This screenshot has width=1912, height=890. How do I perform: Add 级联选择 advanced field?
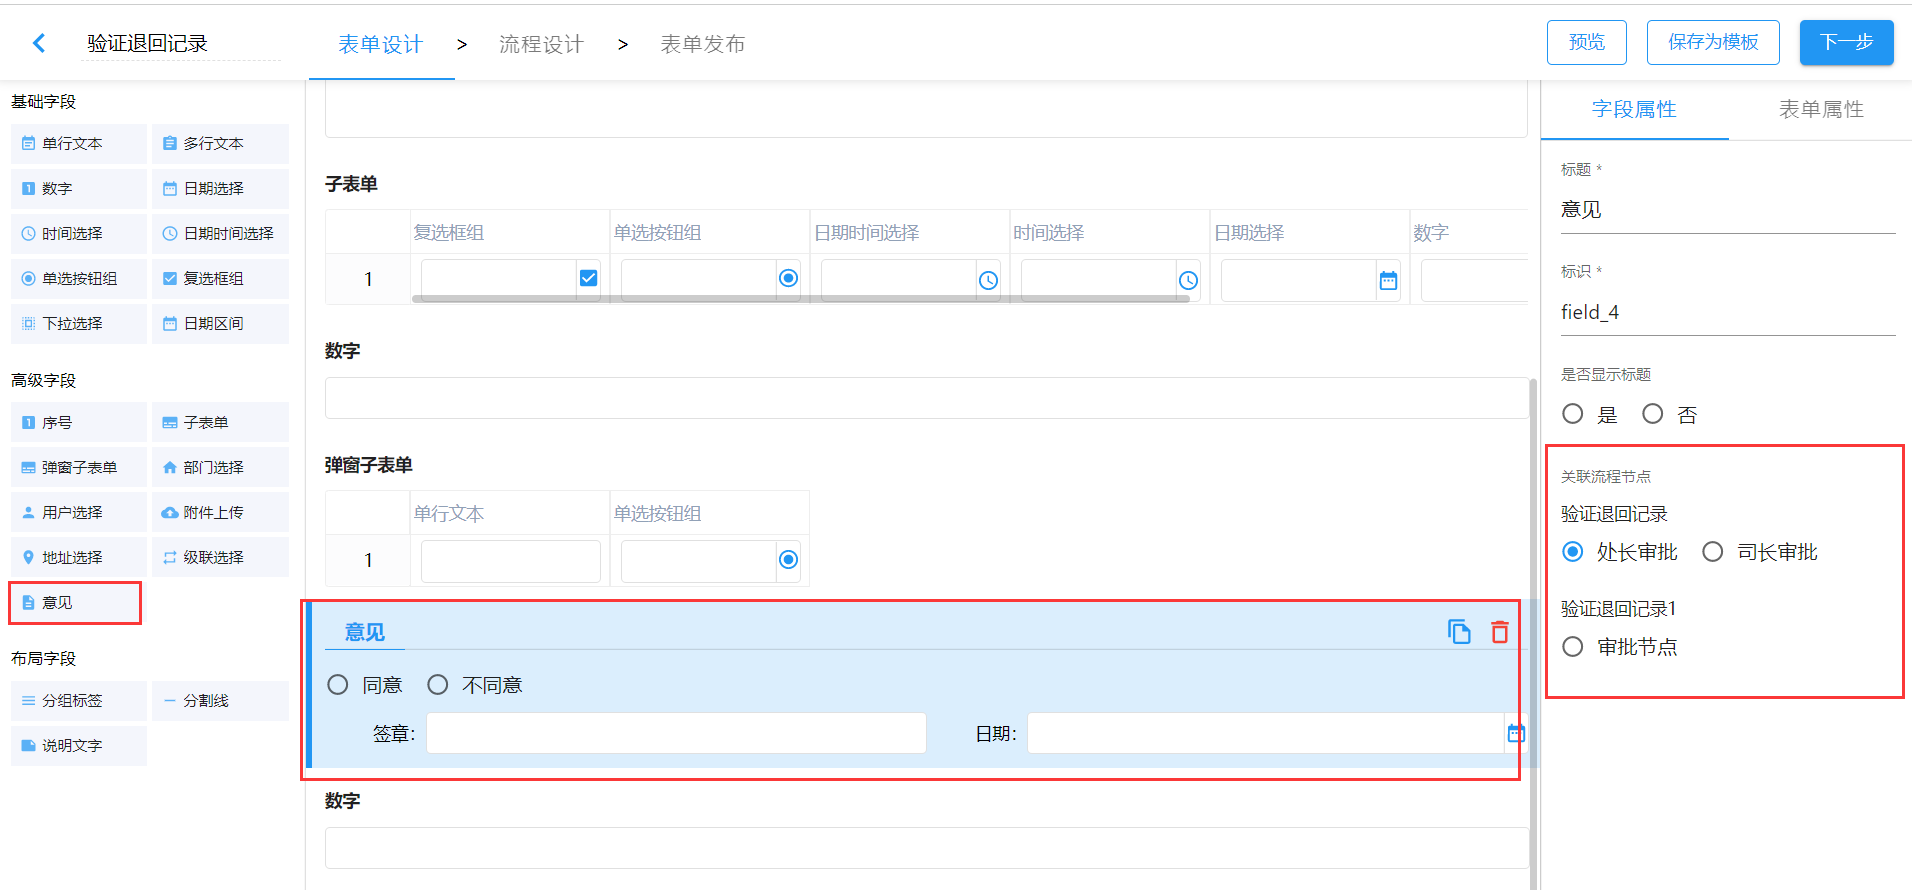(220, 558)
